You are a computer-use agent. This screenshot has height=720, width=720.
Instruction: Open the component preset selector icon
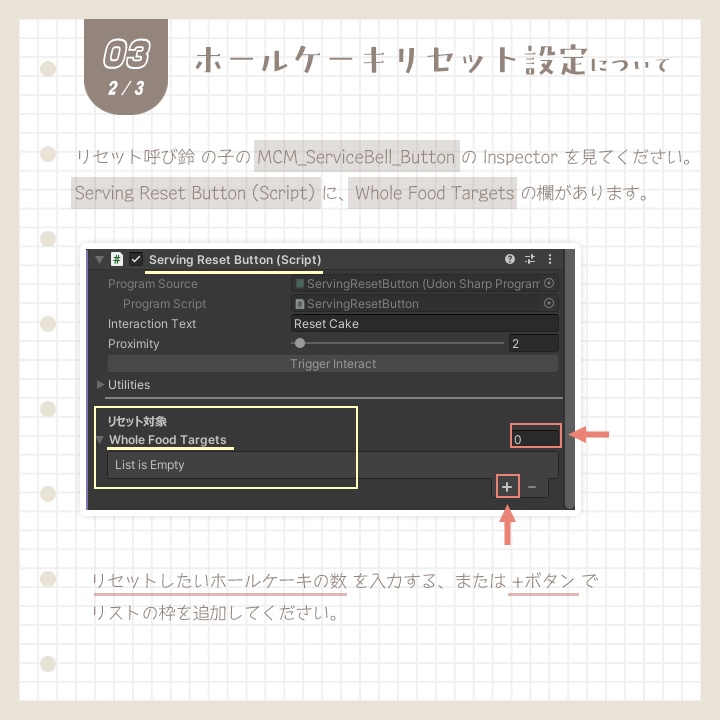530,259
